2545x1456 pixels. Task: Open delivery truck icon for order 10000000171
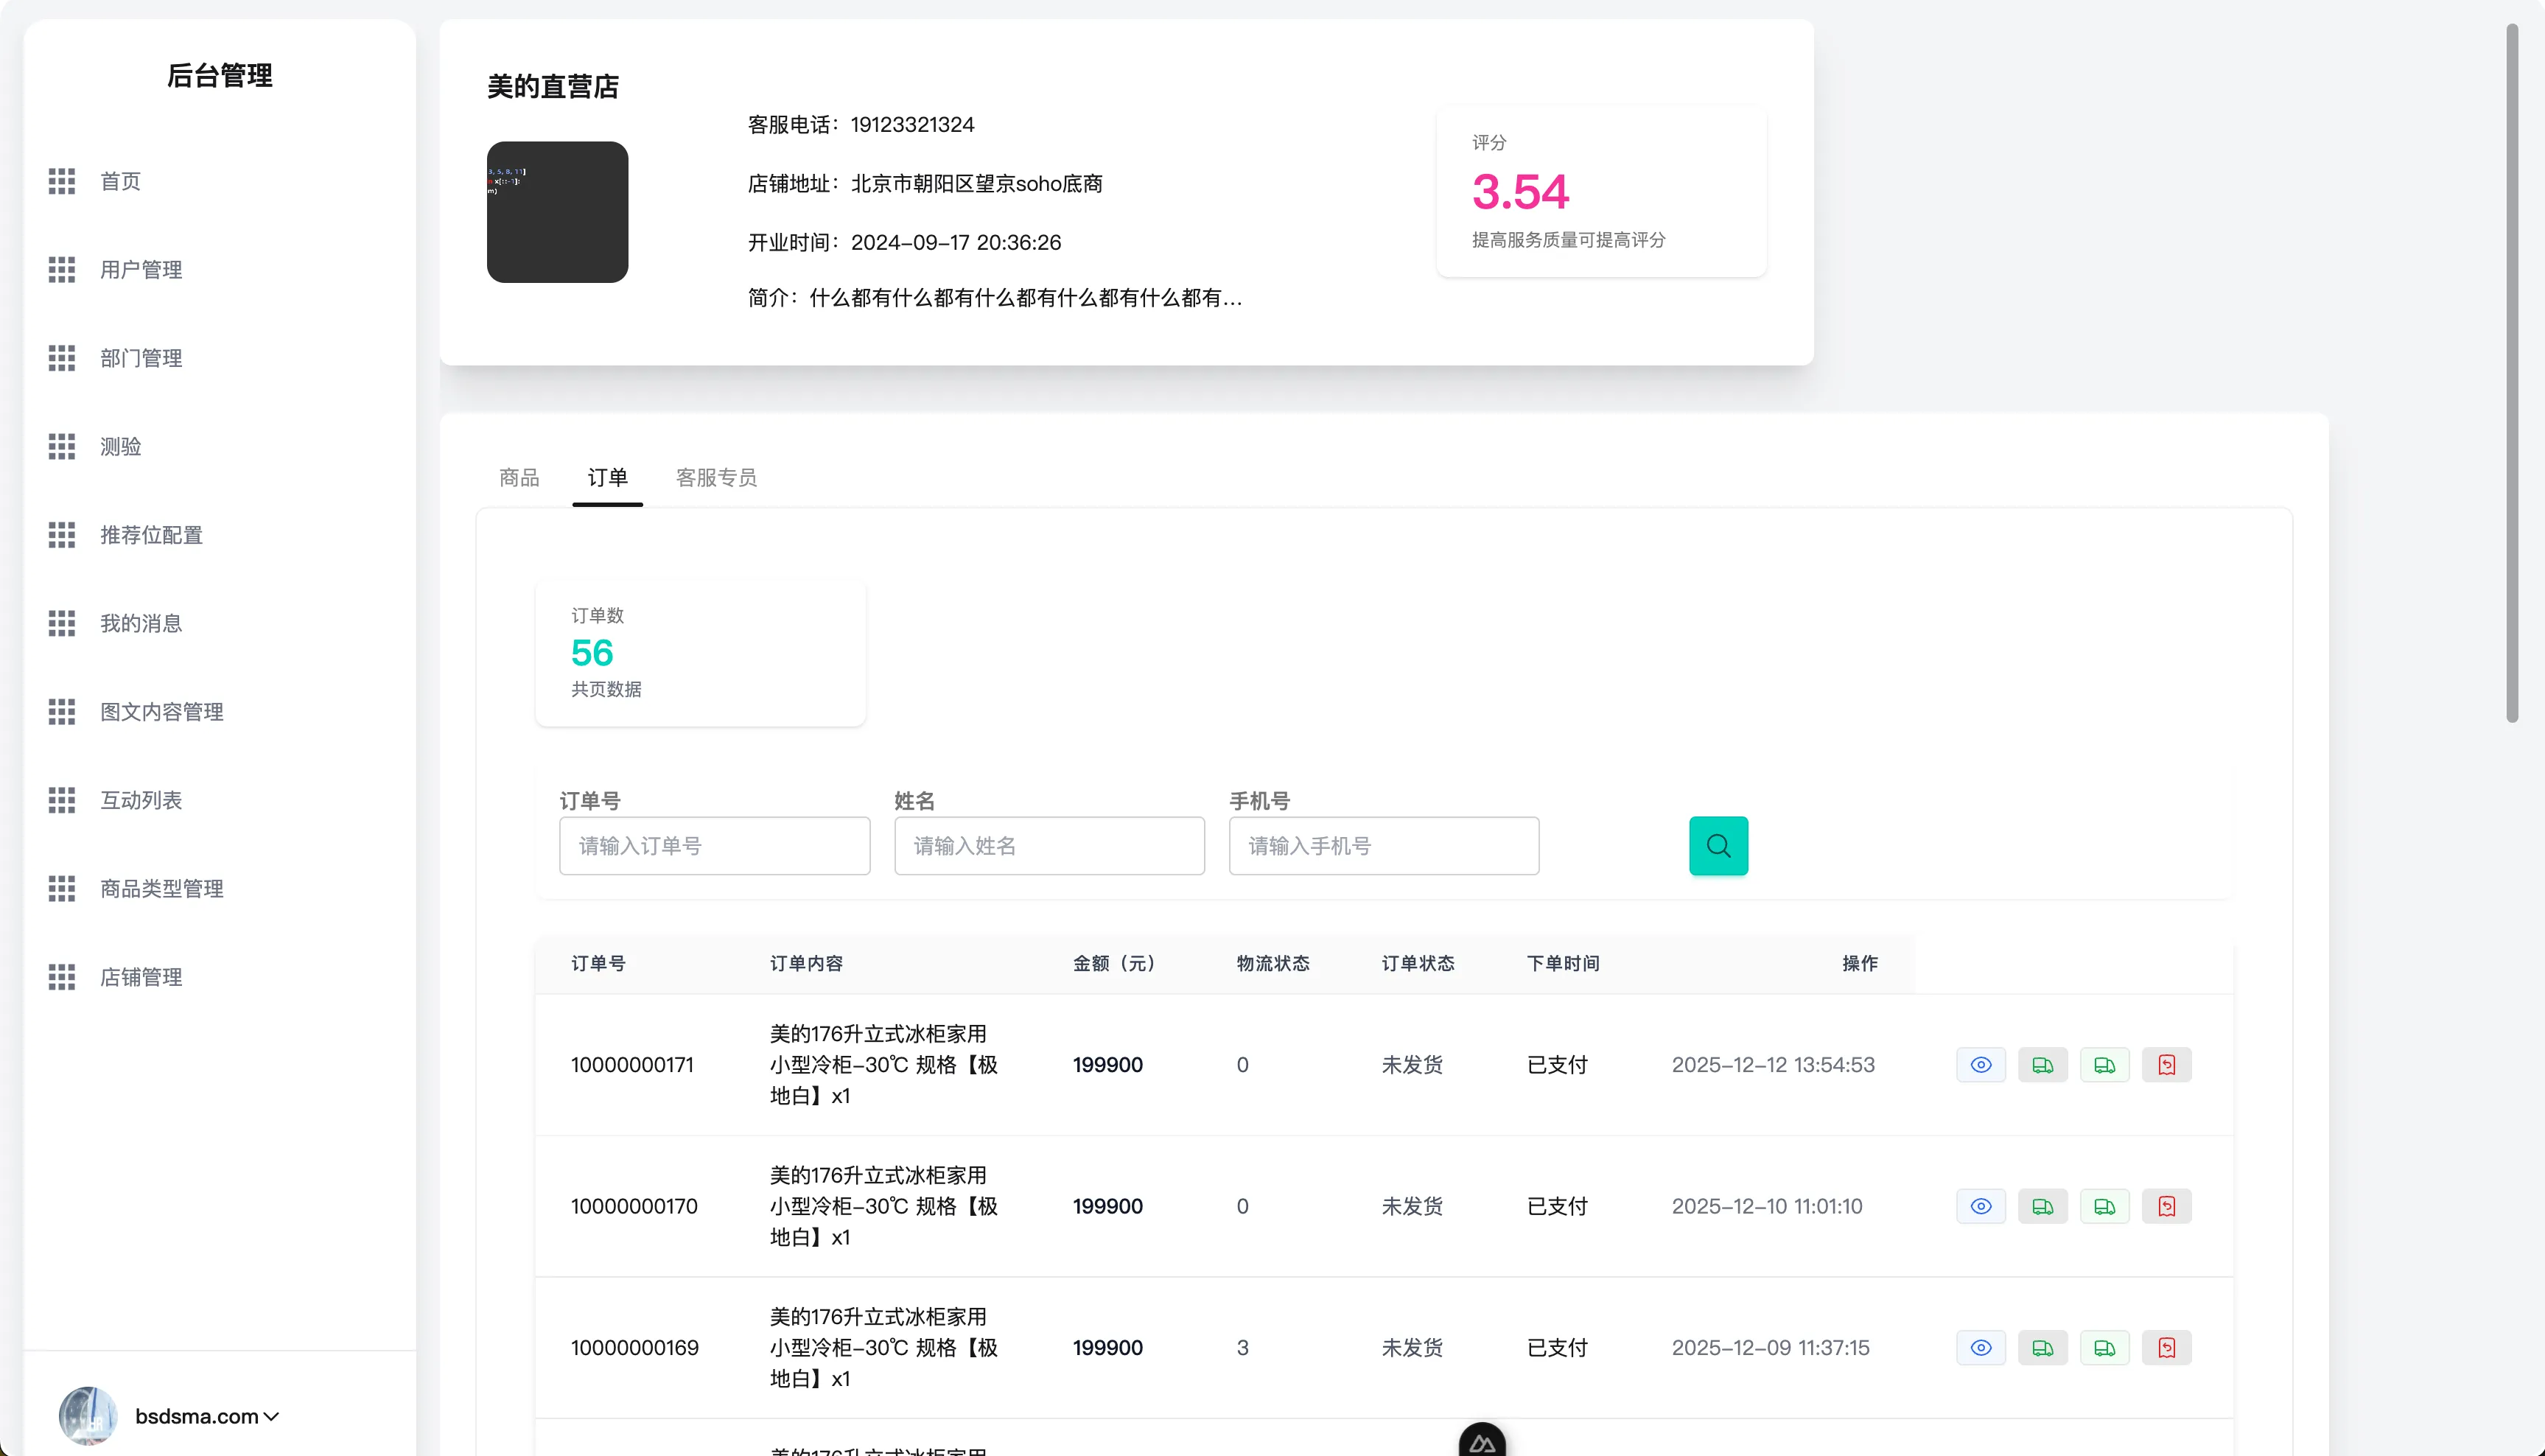[x=2043, y=1064]
